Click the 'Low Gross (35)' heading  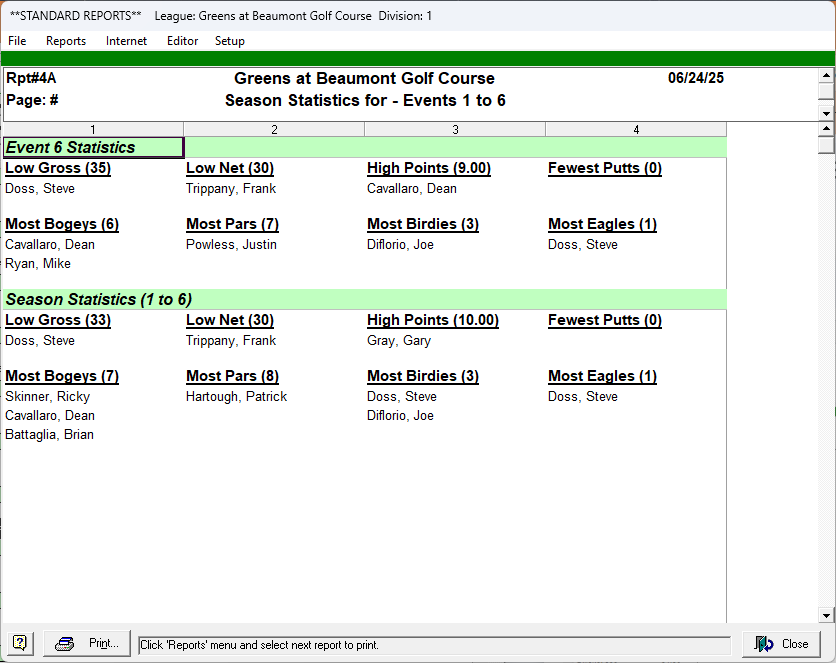point(58,168)
